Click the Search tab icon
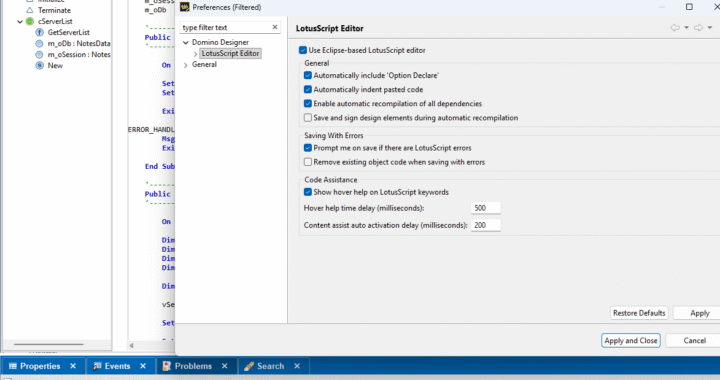 tap(249, 366)
